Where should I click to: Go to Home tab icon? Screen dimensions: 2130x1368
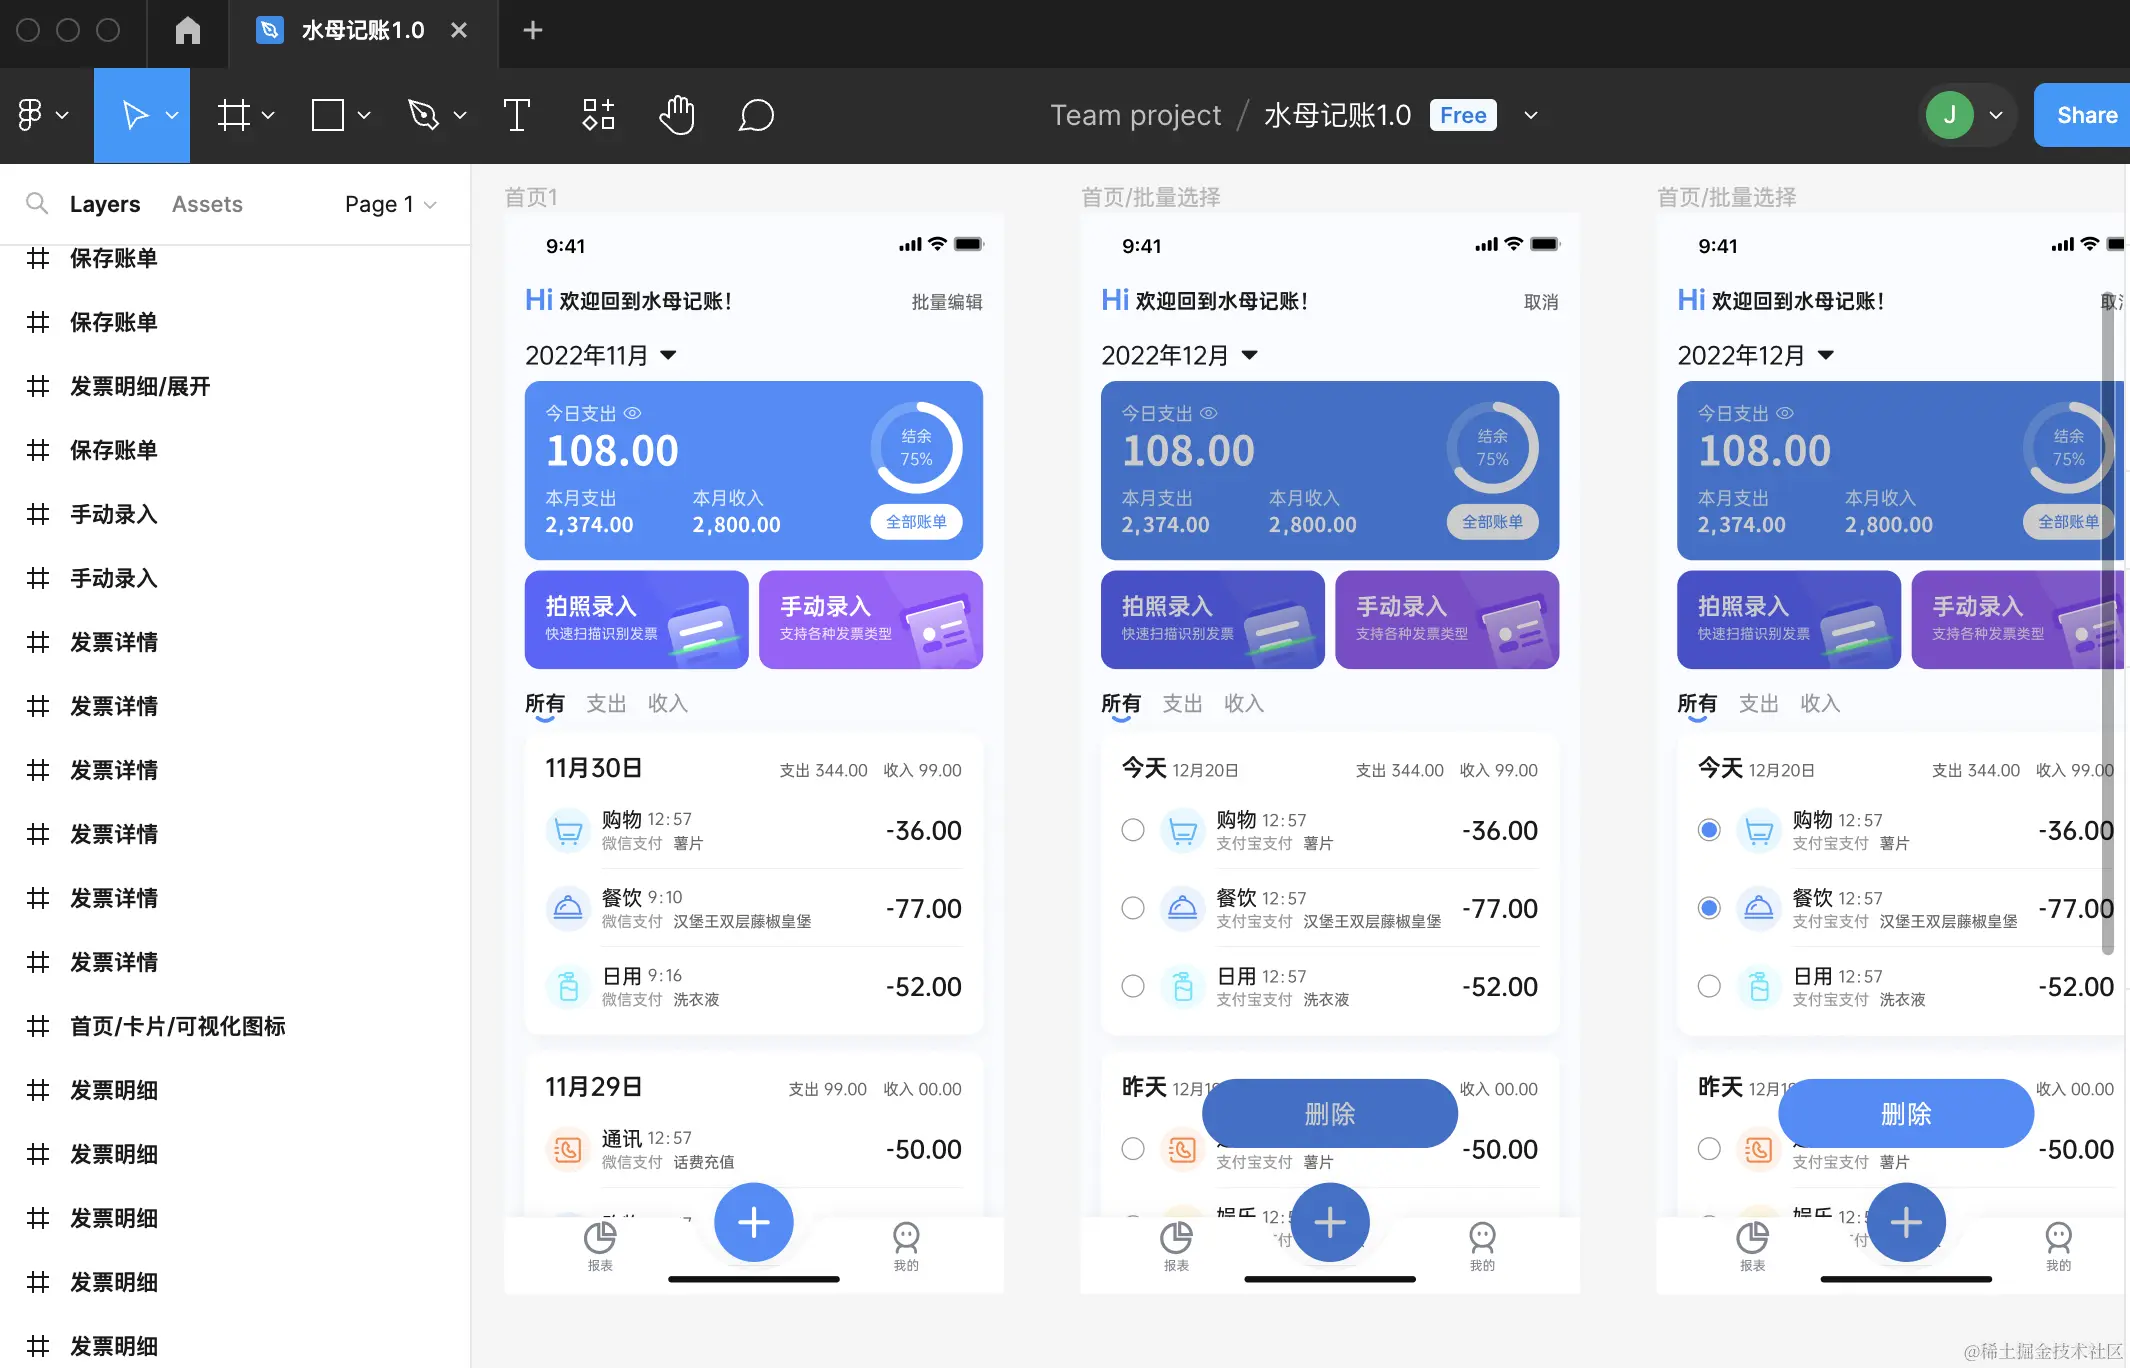click(x=187, y=30)
